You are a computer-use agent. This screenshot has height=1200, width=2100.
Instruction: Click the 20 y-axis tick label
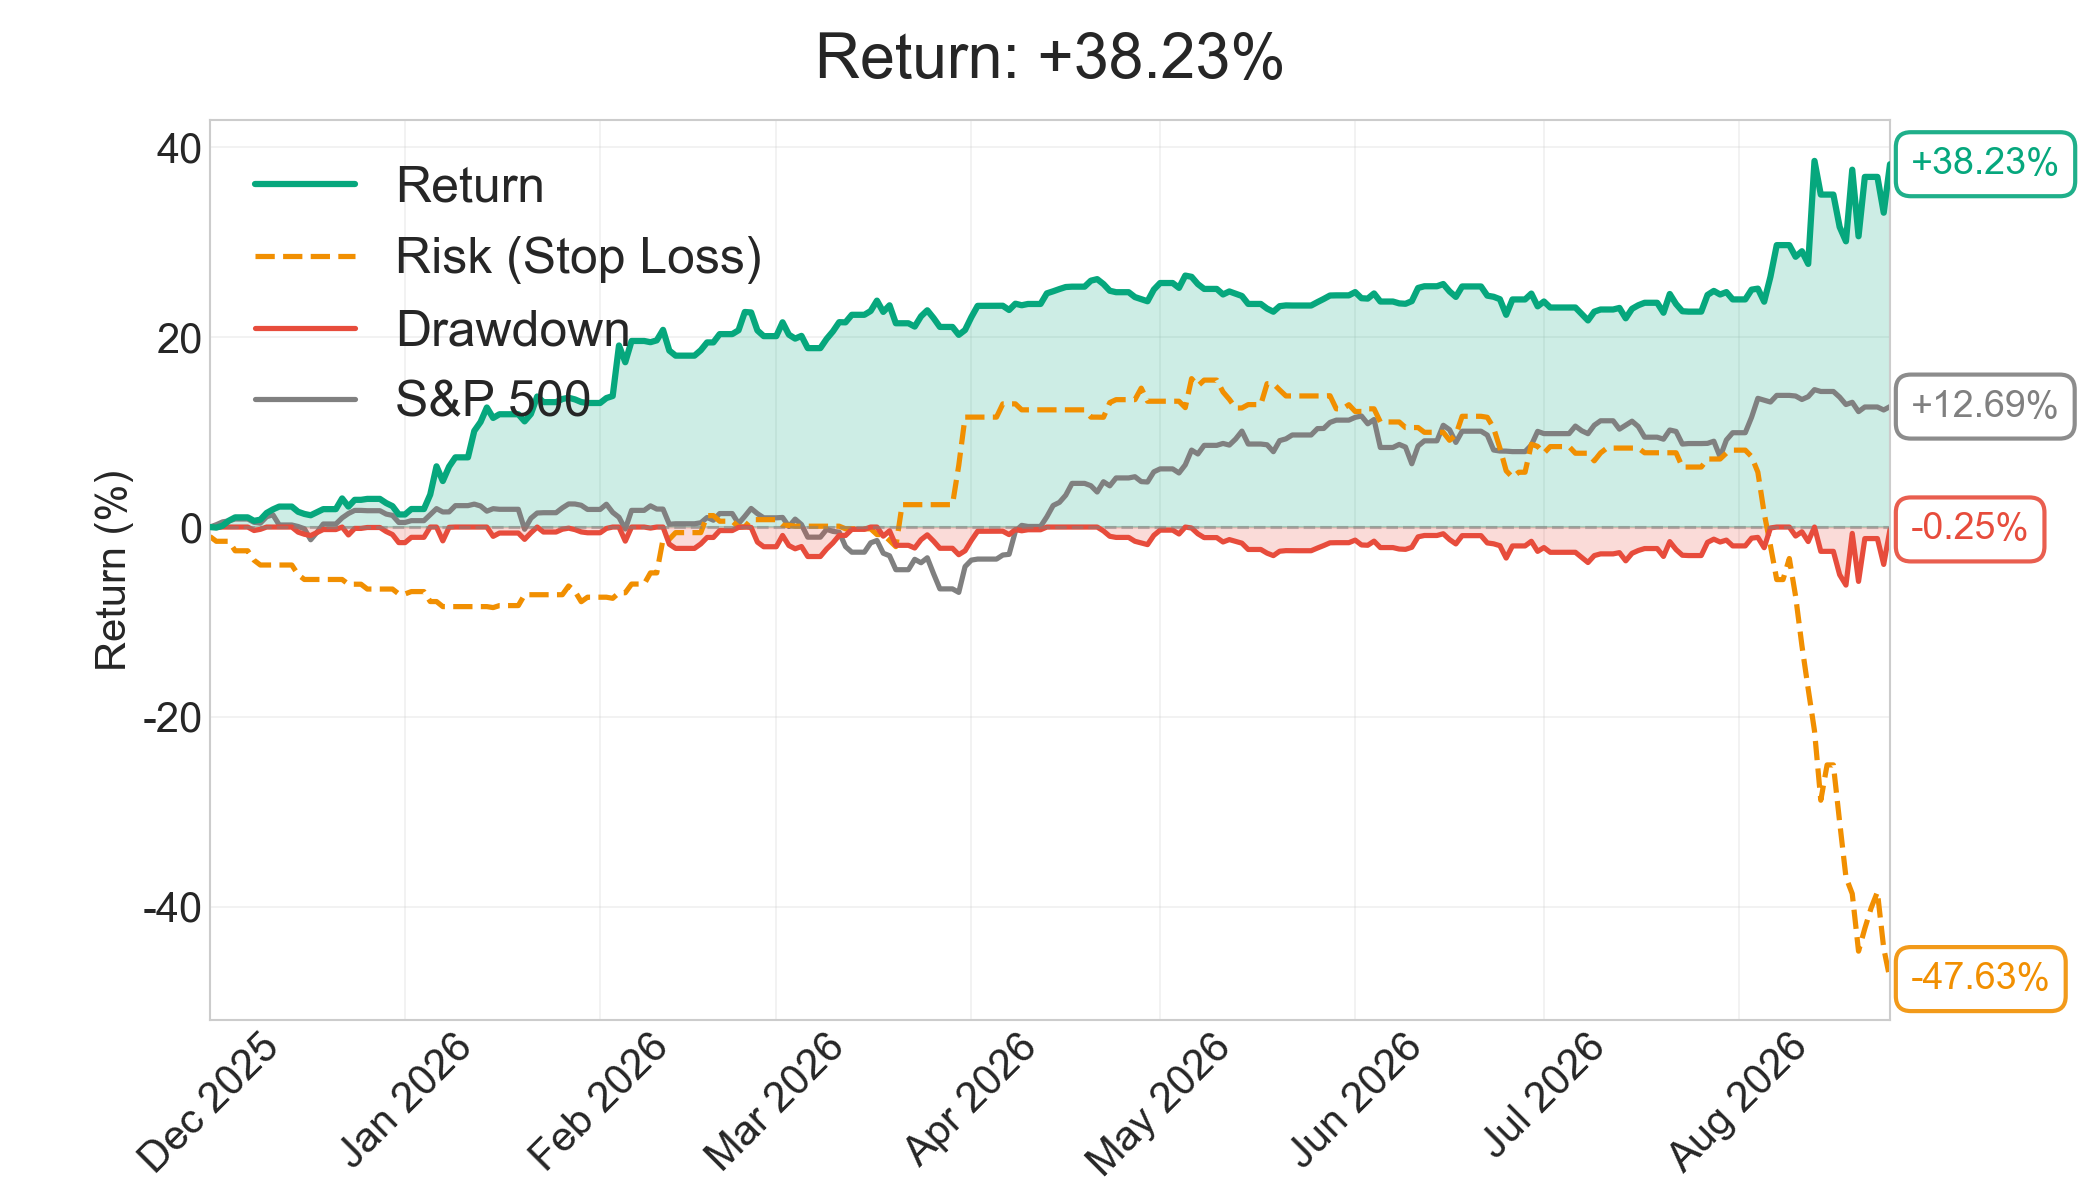(180, 339)
